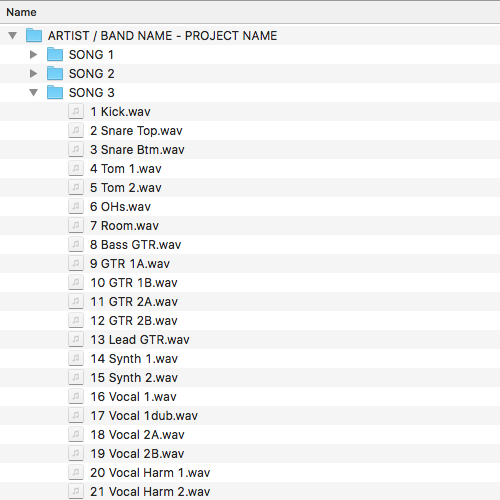Select the file name 13 Lead GTR.wav
This screenshot has height=500, width=500.
(x=140, y=340)
